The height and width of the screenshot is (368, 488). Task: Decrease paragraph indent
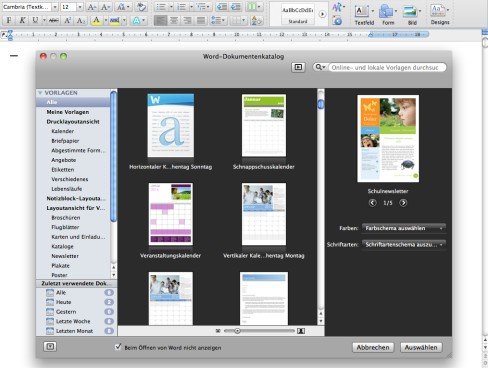click(222, 7)
